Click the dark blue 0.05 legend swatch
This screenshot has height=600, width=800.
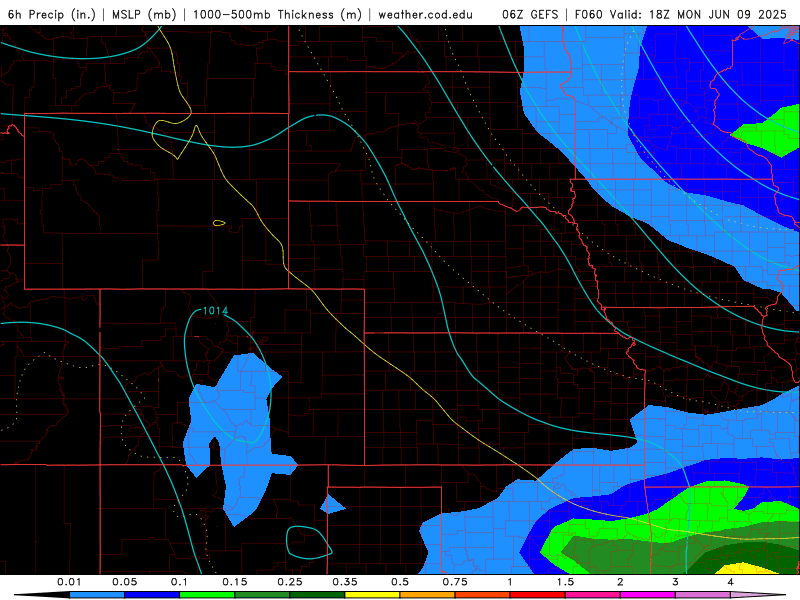tap(152, 595)
